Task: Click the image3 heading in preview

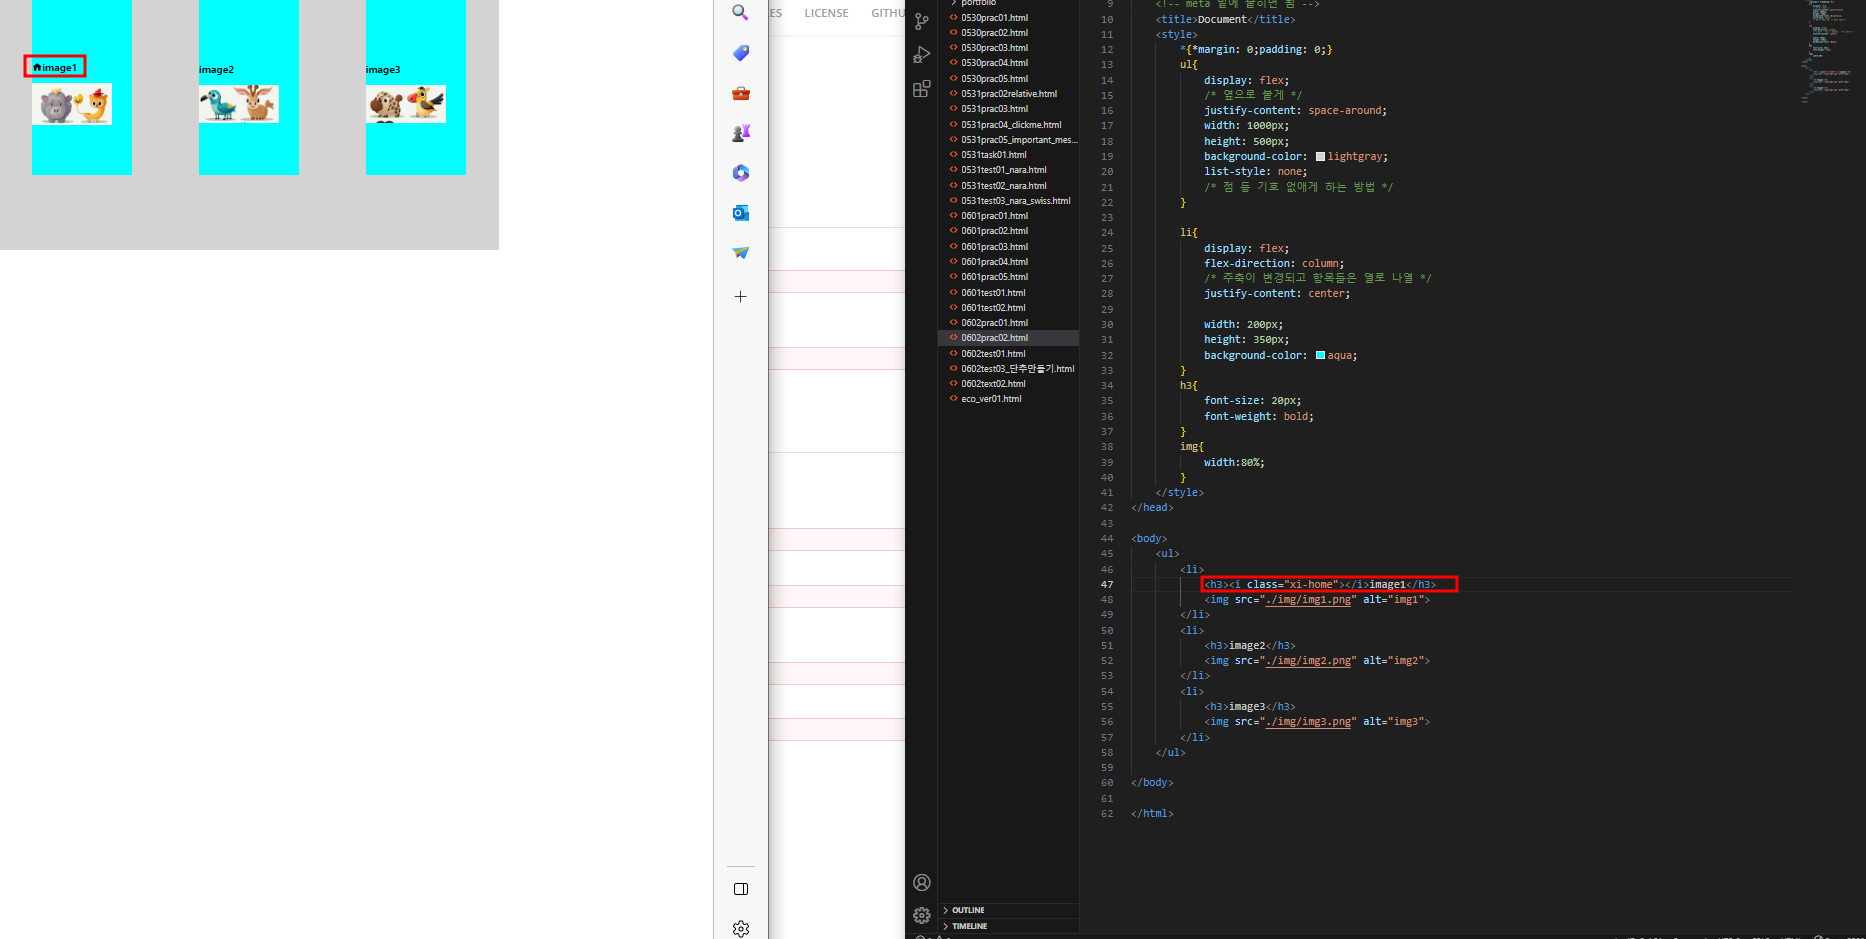Action: tap(383, 70)
